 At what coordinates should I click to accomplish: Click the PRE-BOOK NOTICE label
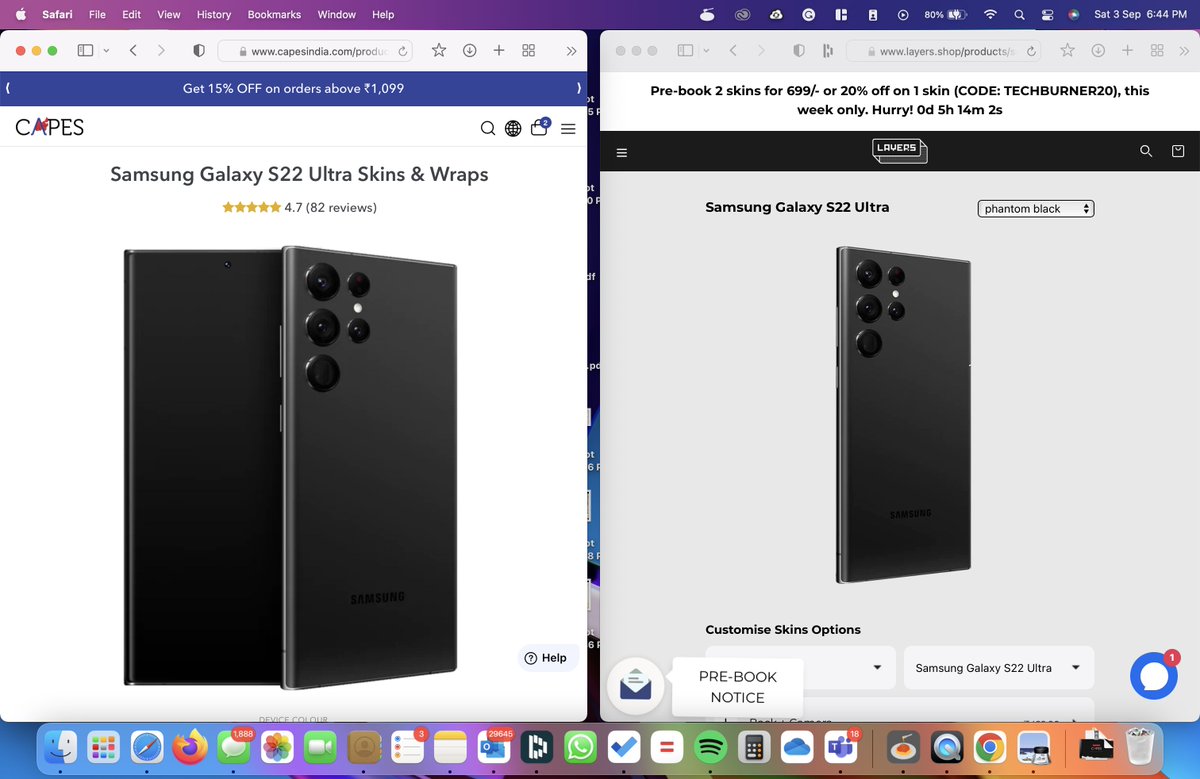pos(738,687)
